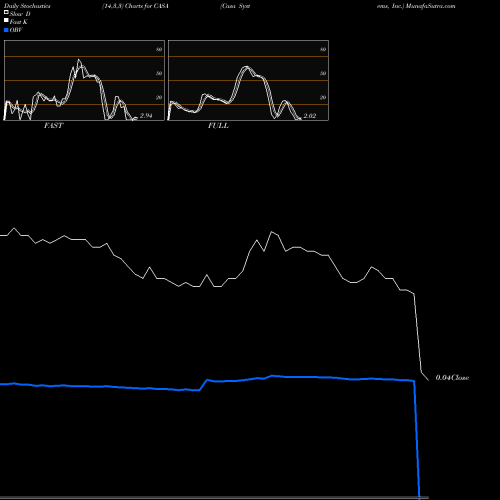Screen dimensions: 500x500
Task: Click the Fast K legend swatch
Action: tap(6, 21)
